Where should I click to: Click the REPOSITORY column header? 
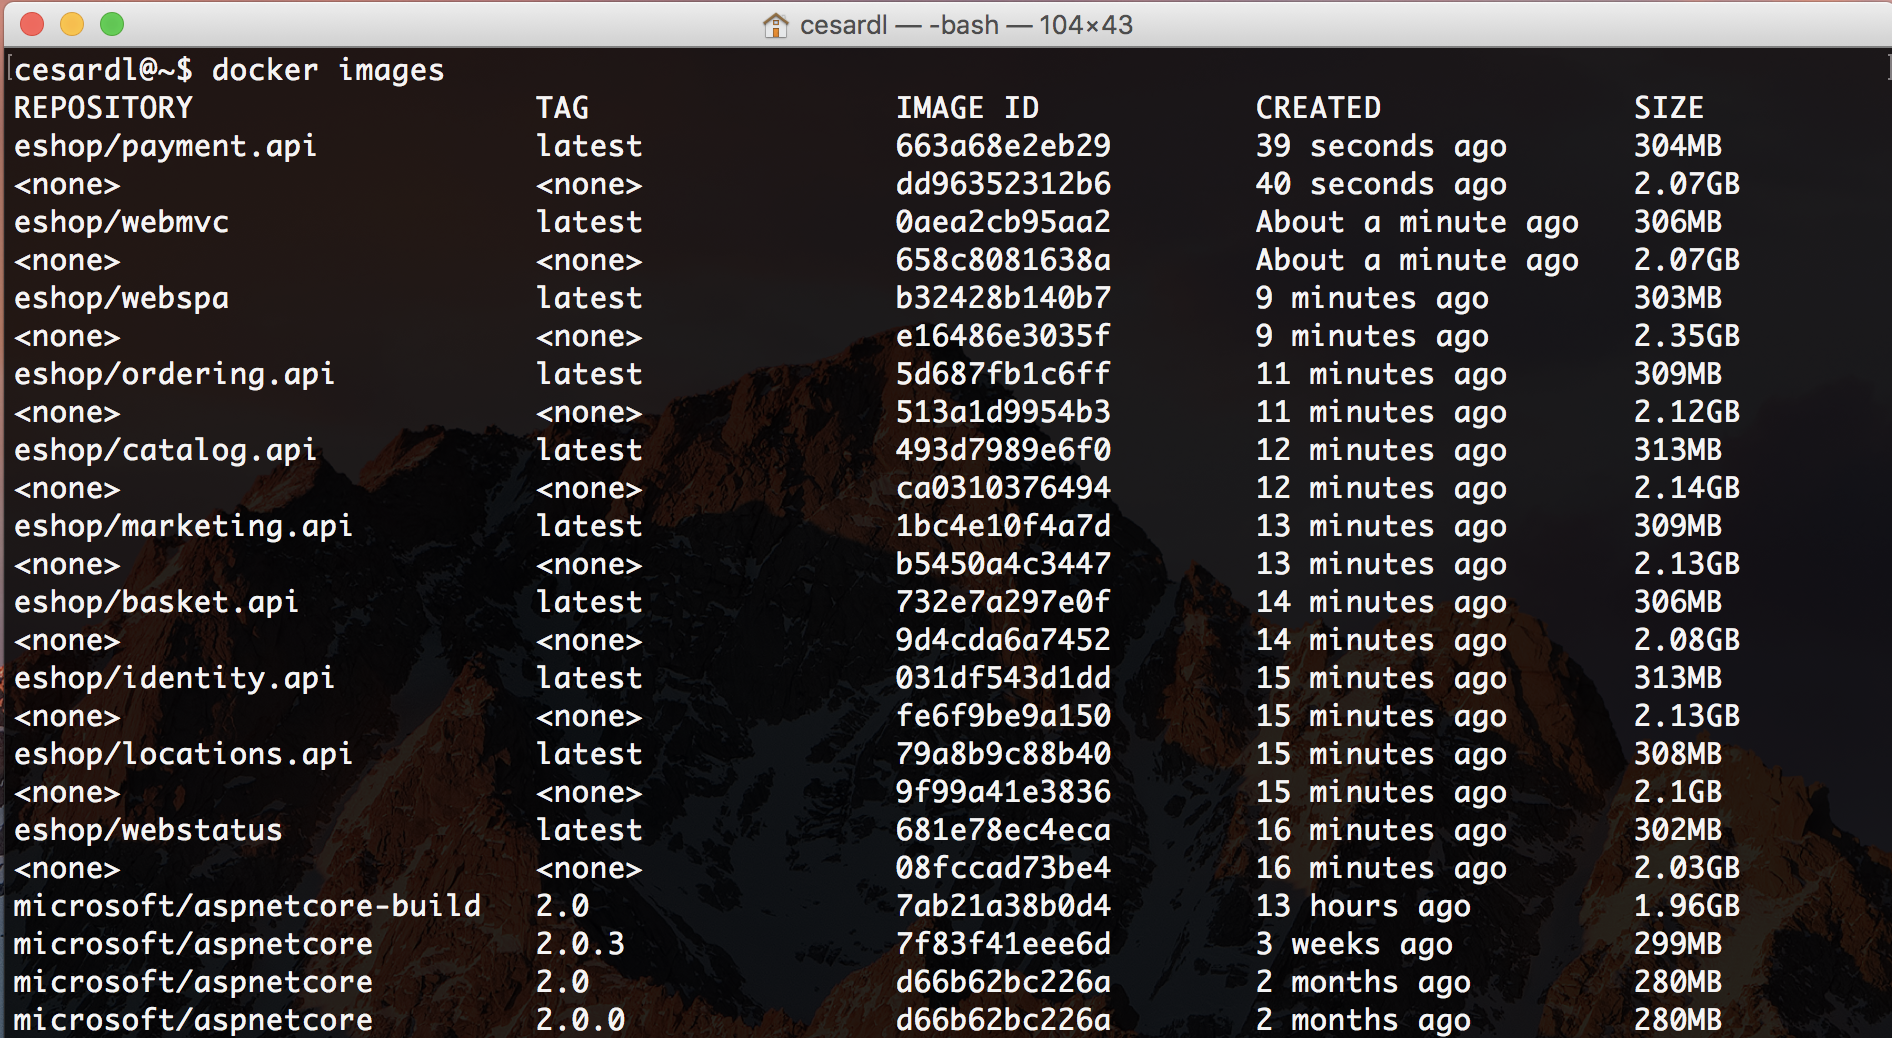click(x=103, y=108)
